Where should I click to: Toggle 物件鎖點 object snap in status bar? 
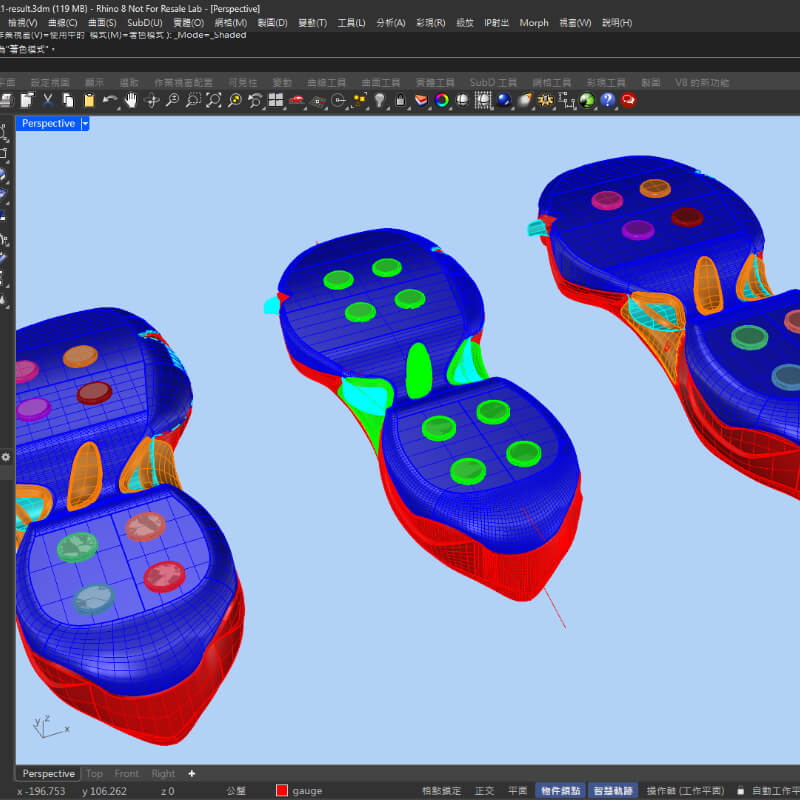pyautogui.click(x=560, y=790)
